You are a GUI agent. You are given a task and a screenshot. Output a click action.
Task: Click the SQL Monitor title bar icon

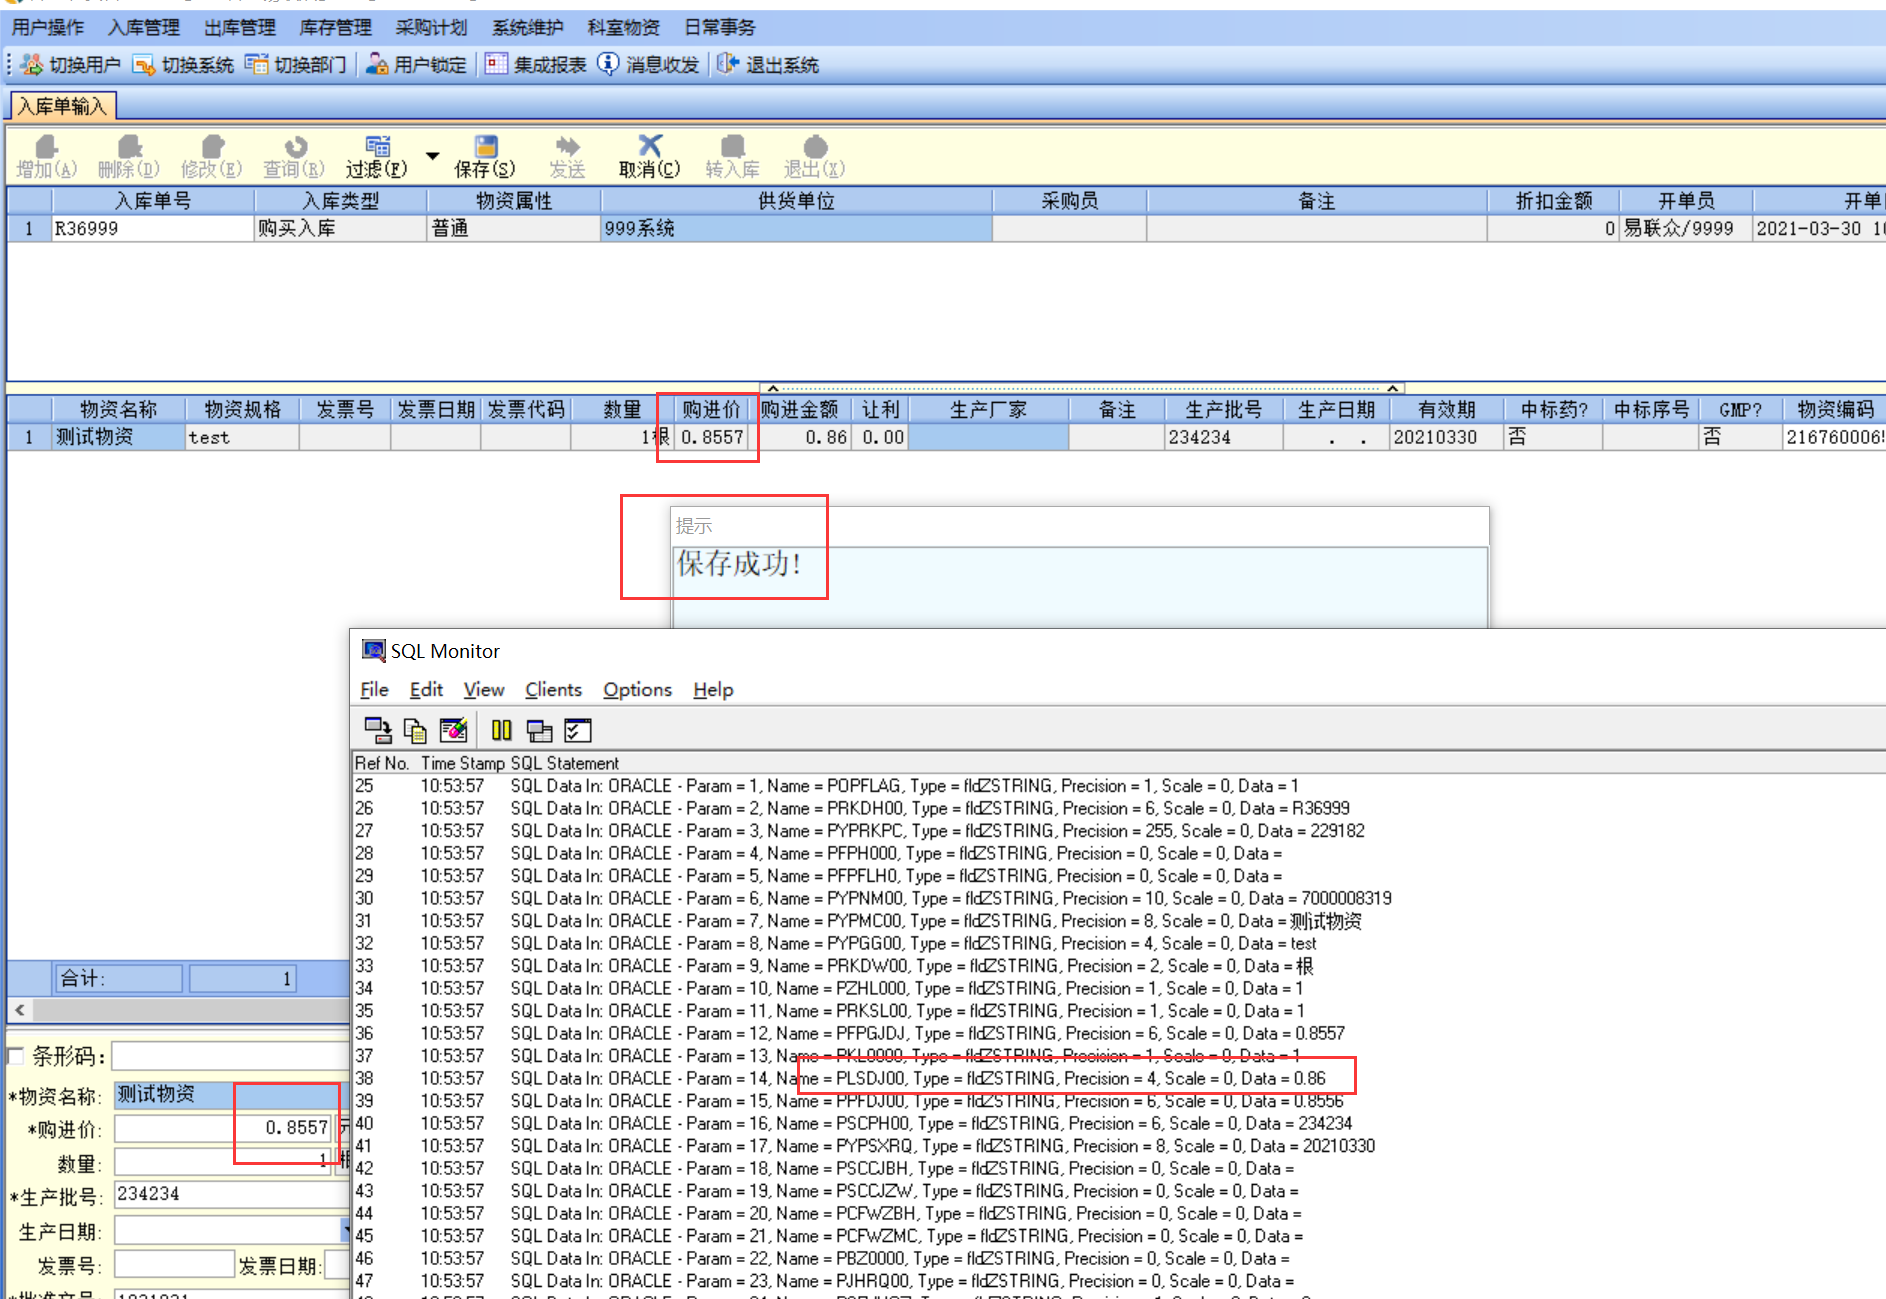pyautogui.click(x=374, y=651)
